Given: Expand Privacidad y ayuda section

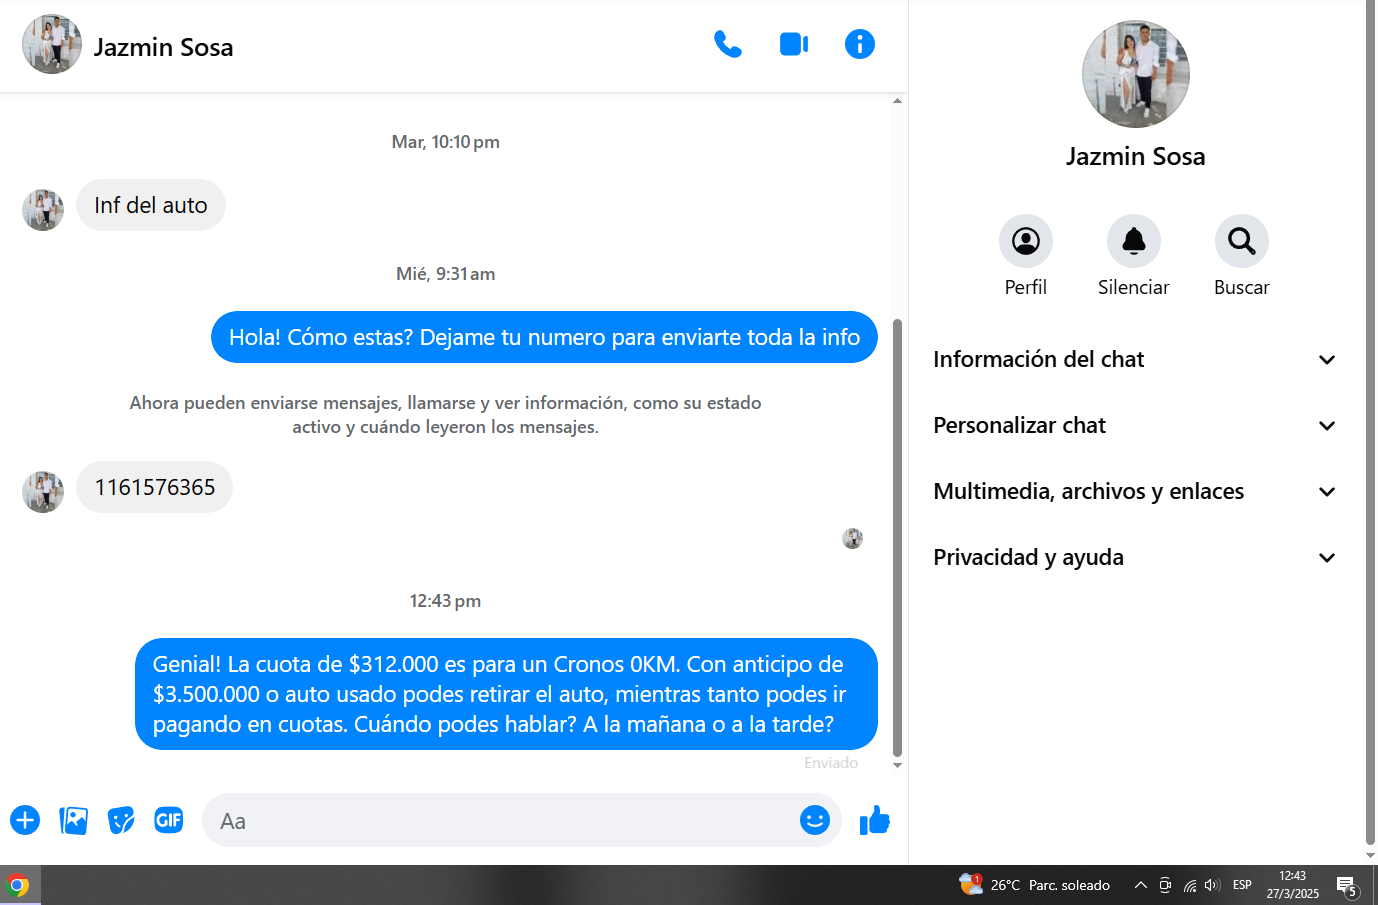Looking at the screenshot, I should tap(1135, 558).
